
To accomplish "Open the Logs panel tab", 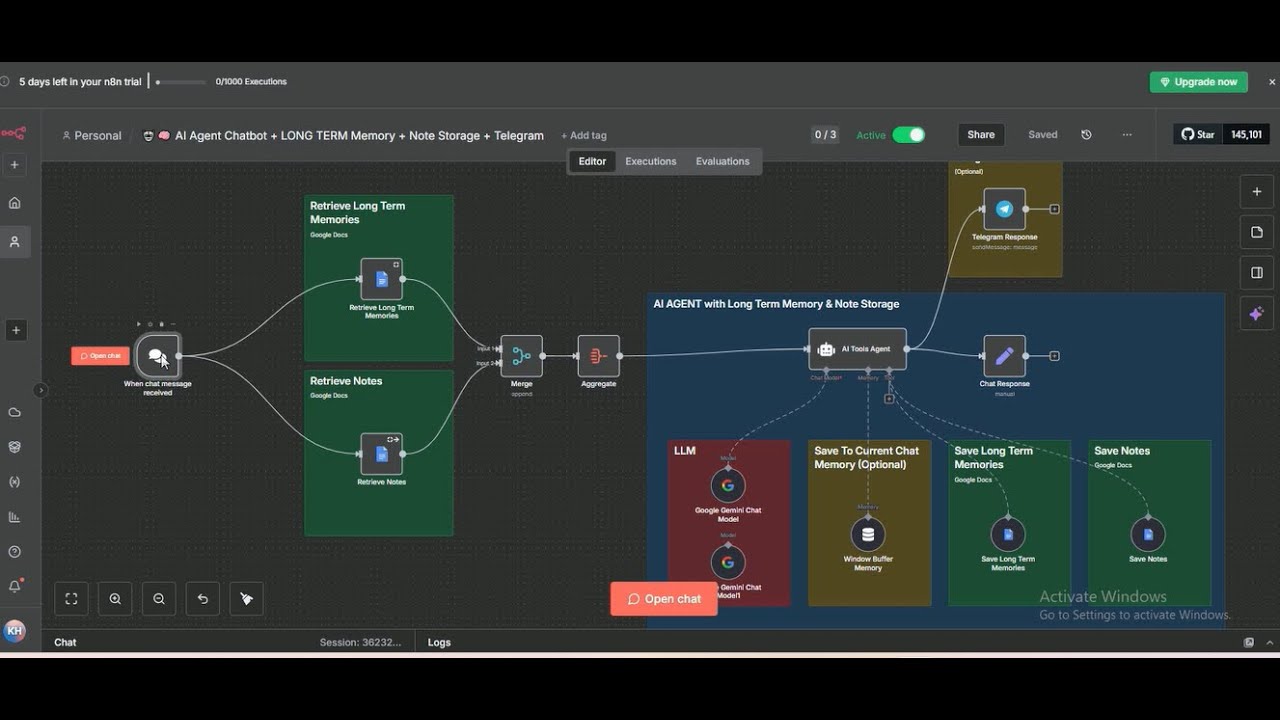I will click(x=439, y=642).
